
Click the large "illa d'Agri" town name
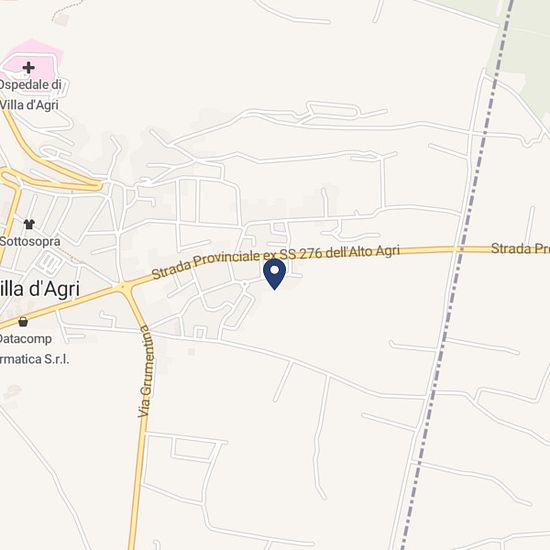(x=40, y=289)
